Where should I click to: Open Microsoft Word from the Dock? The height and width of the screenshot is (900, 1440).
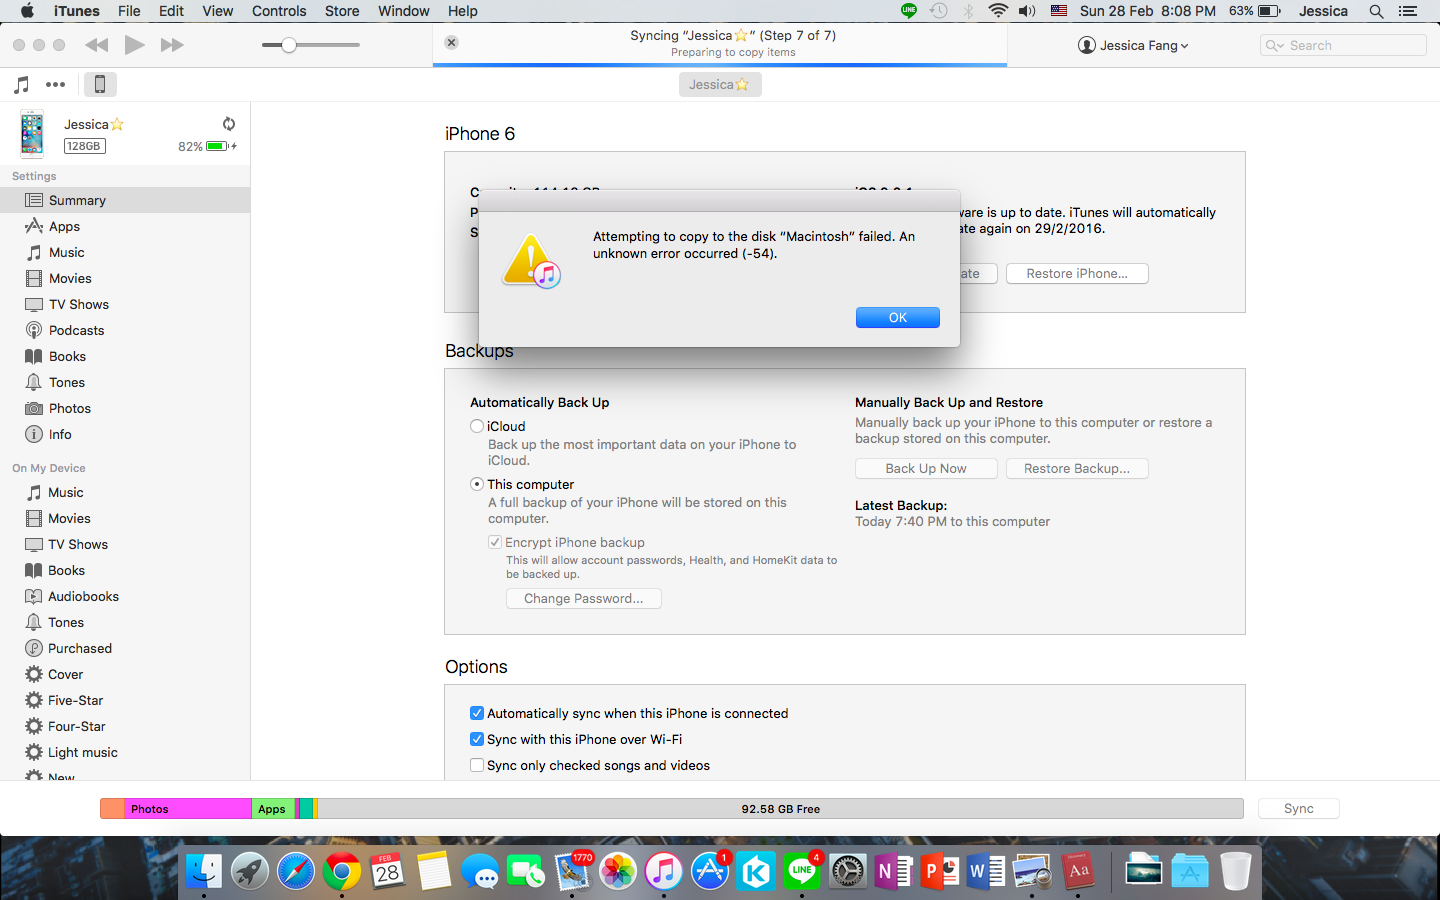point(986,871)
